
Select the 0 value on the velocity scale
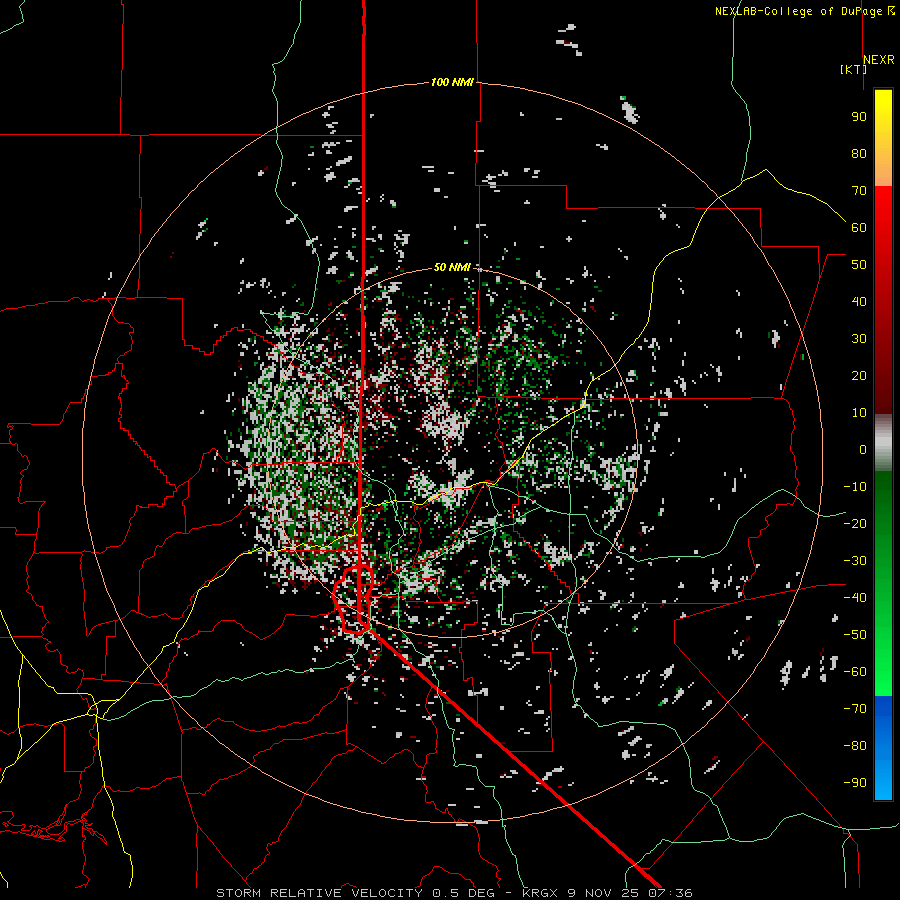pyautogui.click(x=863, y=450)
